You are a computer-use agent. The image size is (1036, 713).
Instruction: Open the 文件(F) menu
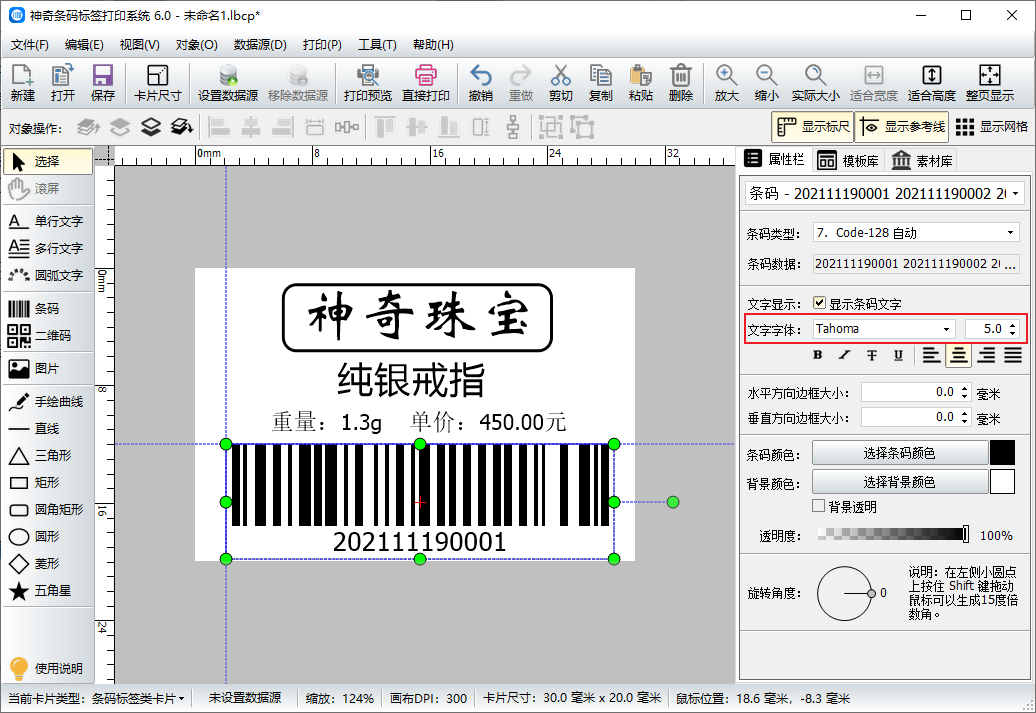point(30,45)
